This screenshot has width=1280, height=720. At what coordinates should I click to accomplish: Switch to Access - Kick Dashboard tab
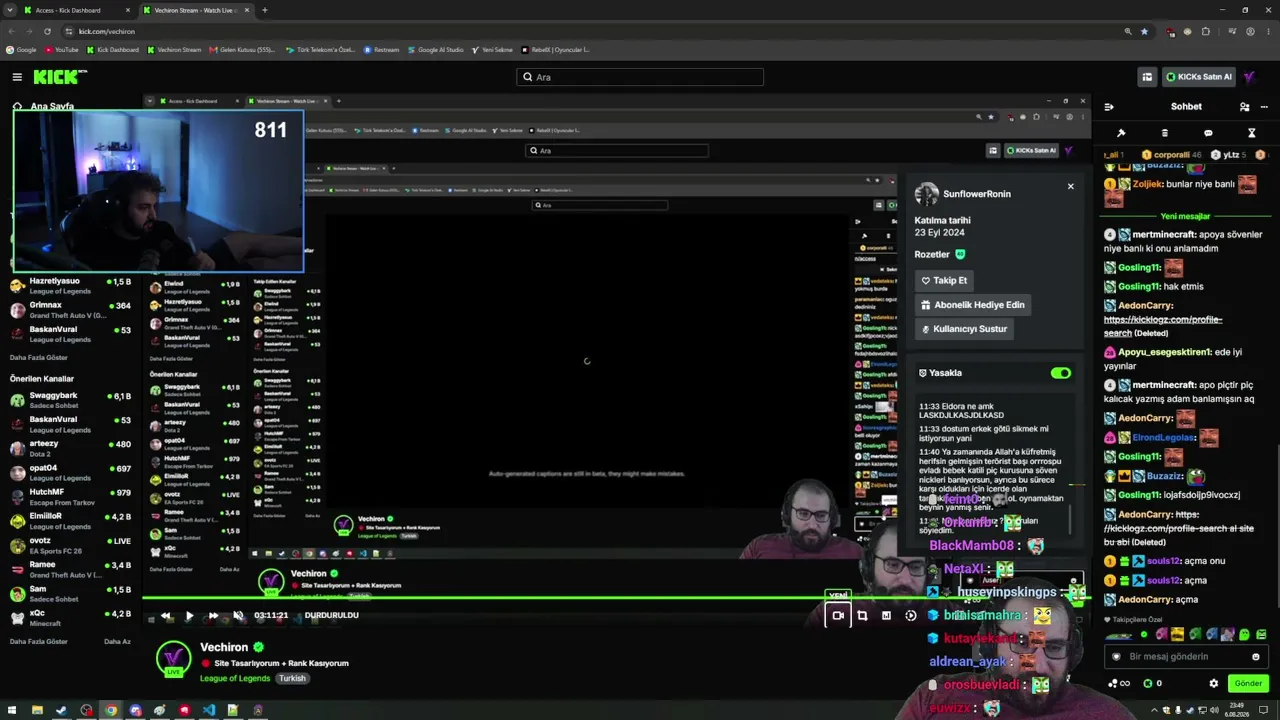(77, 10)
